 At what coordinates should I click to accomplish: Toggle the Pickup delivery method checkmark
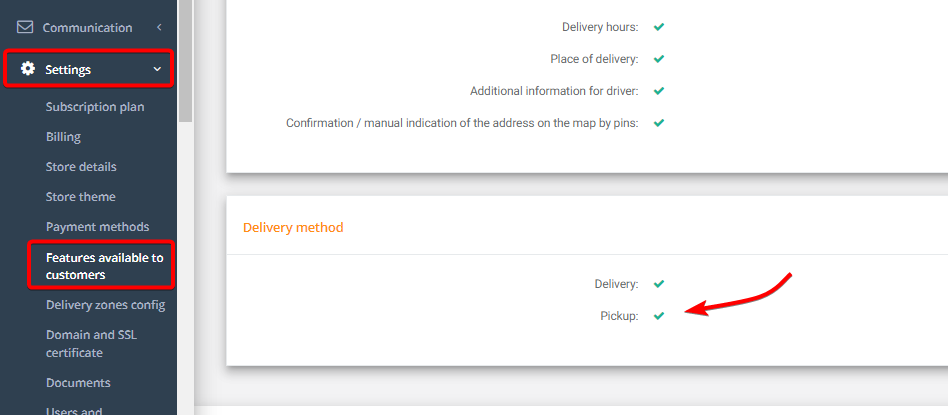click(x=659, y=316)
